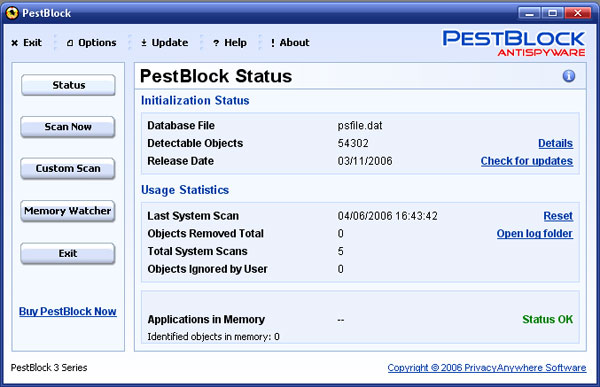Viewport: 600px width, 387px height.
Task: Open log folder link
Action: point(535,234)
